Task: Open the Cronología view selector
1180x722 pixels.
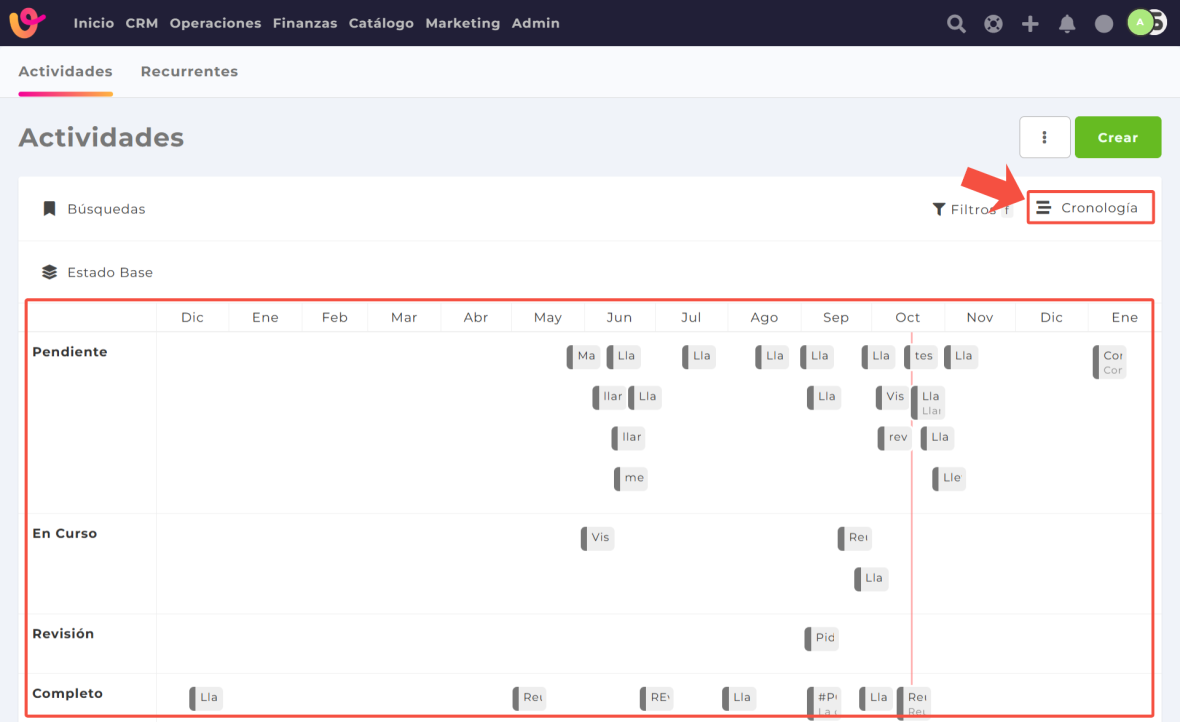Action: 1090,208
